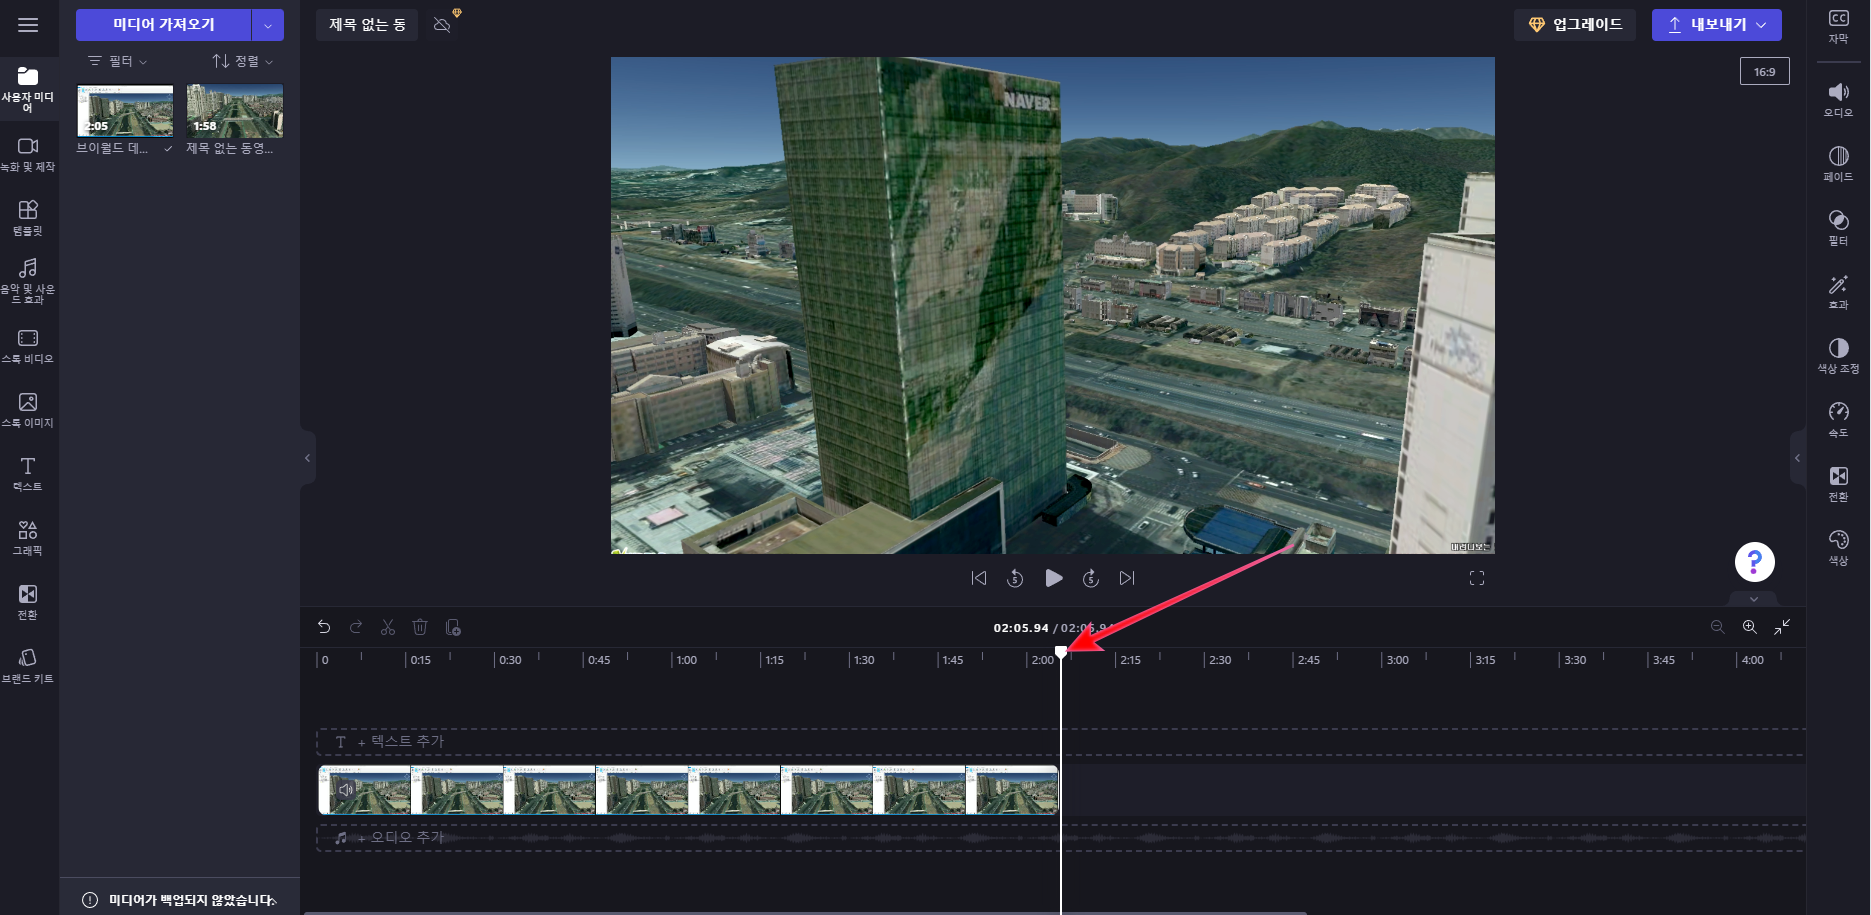Open the 효과 effects panel
This screenshot has height=915, width=1871.
pos(1838,291)
